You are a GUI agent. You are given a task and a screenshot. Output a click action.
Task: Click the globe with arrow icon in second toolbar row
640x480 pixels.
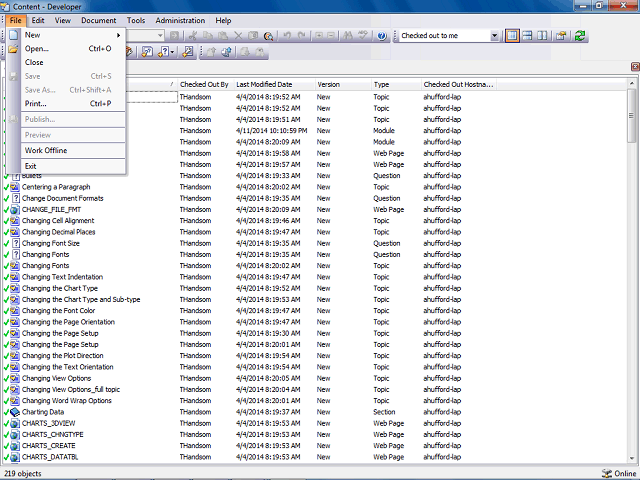point(227,52)
